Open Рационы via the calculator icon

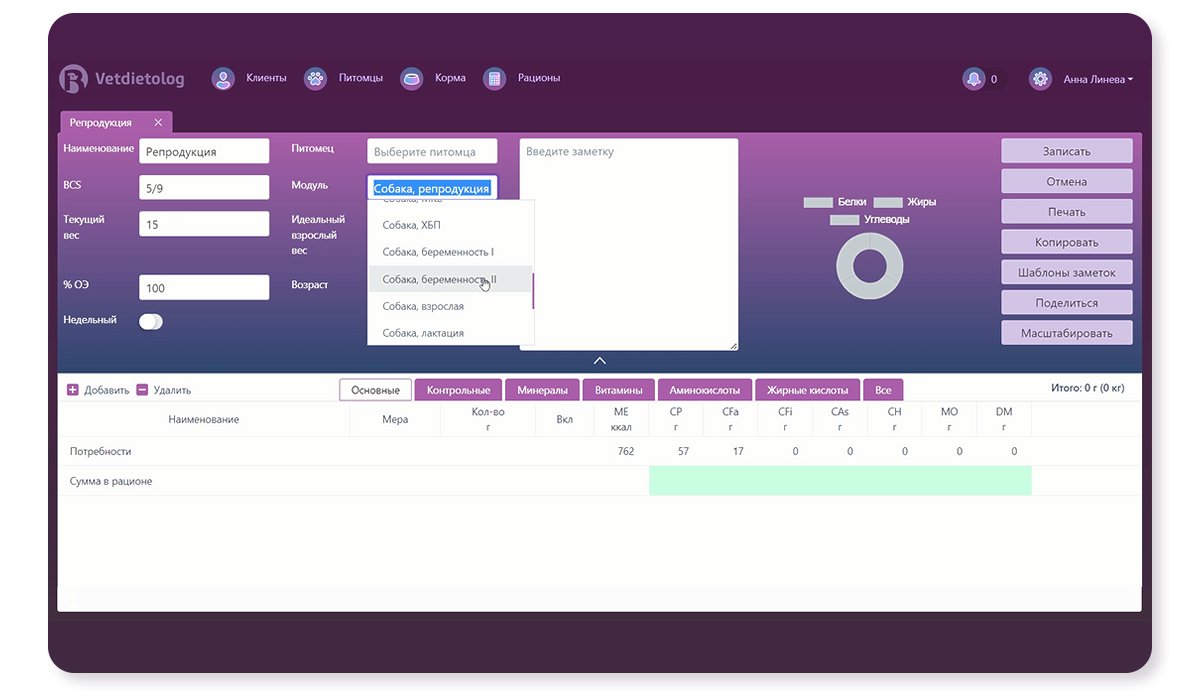click(x=494, y=79)
